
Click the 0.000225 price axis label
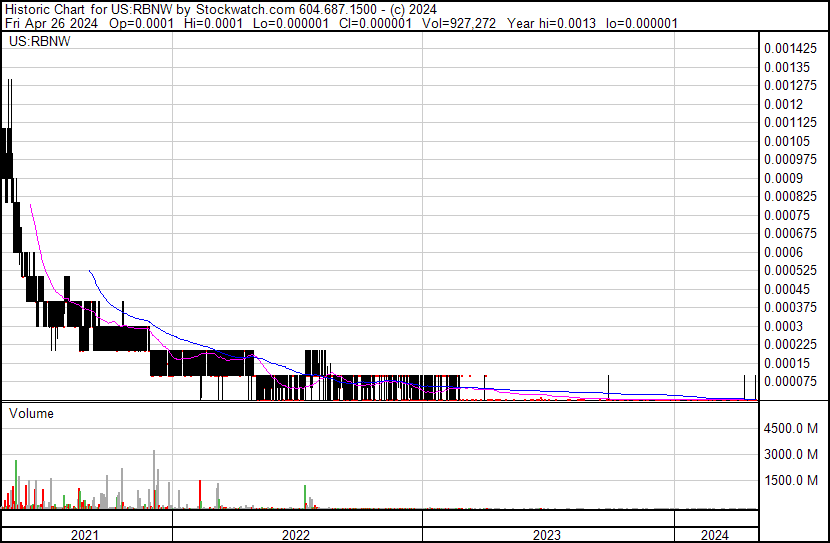[790, 345]
